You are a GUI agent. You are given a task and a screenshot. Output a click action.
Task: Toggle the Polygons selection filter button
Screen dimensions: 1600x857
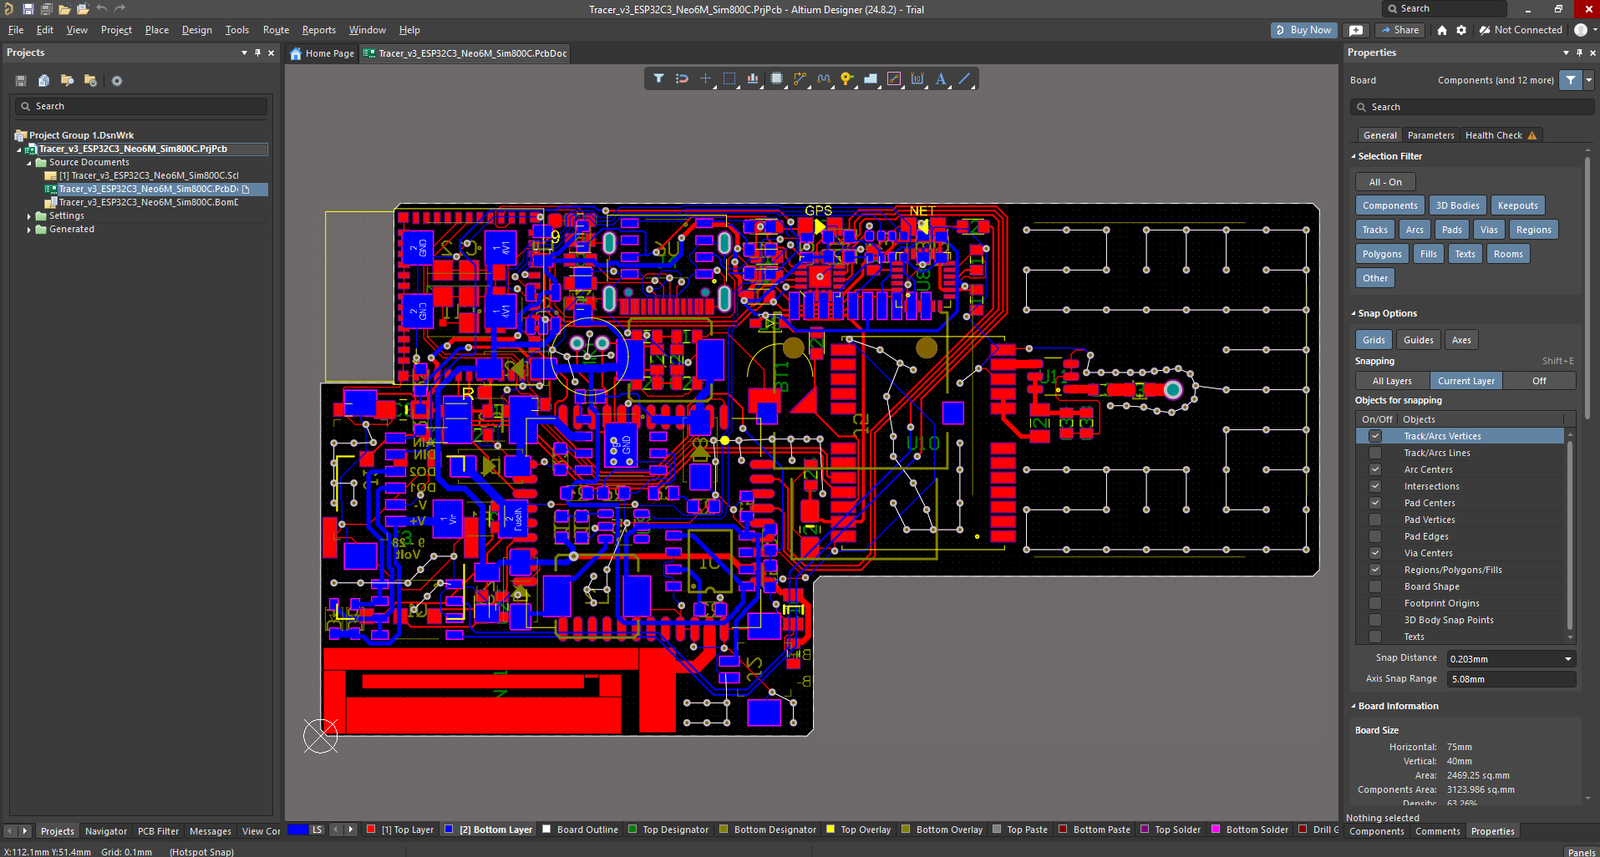[1381, 254]
